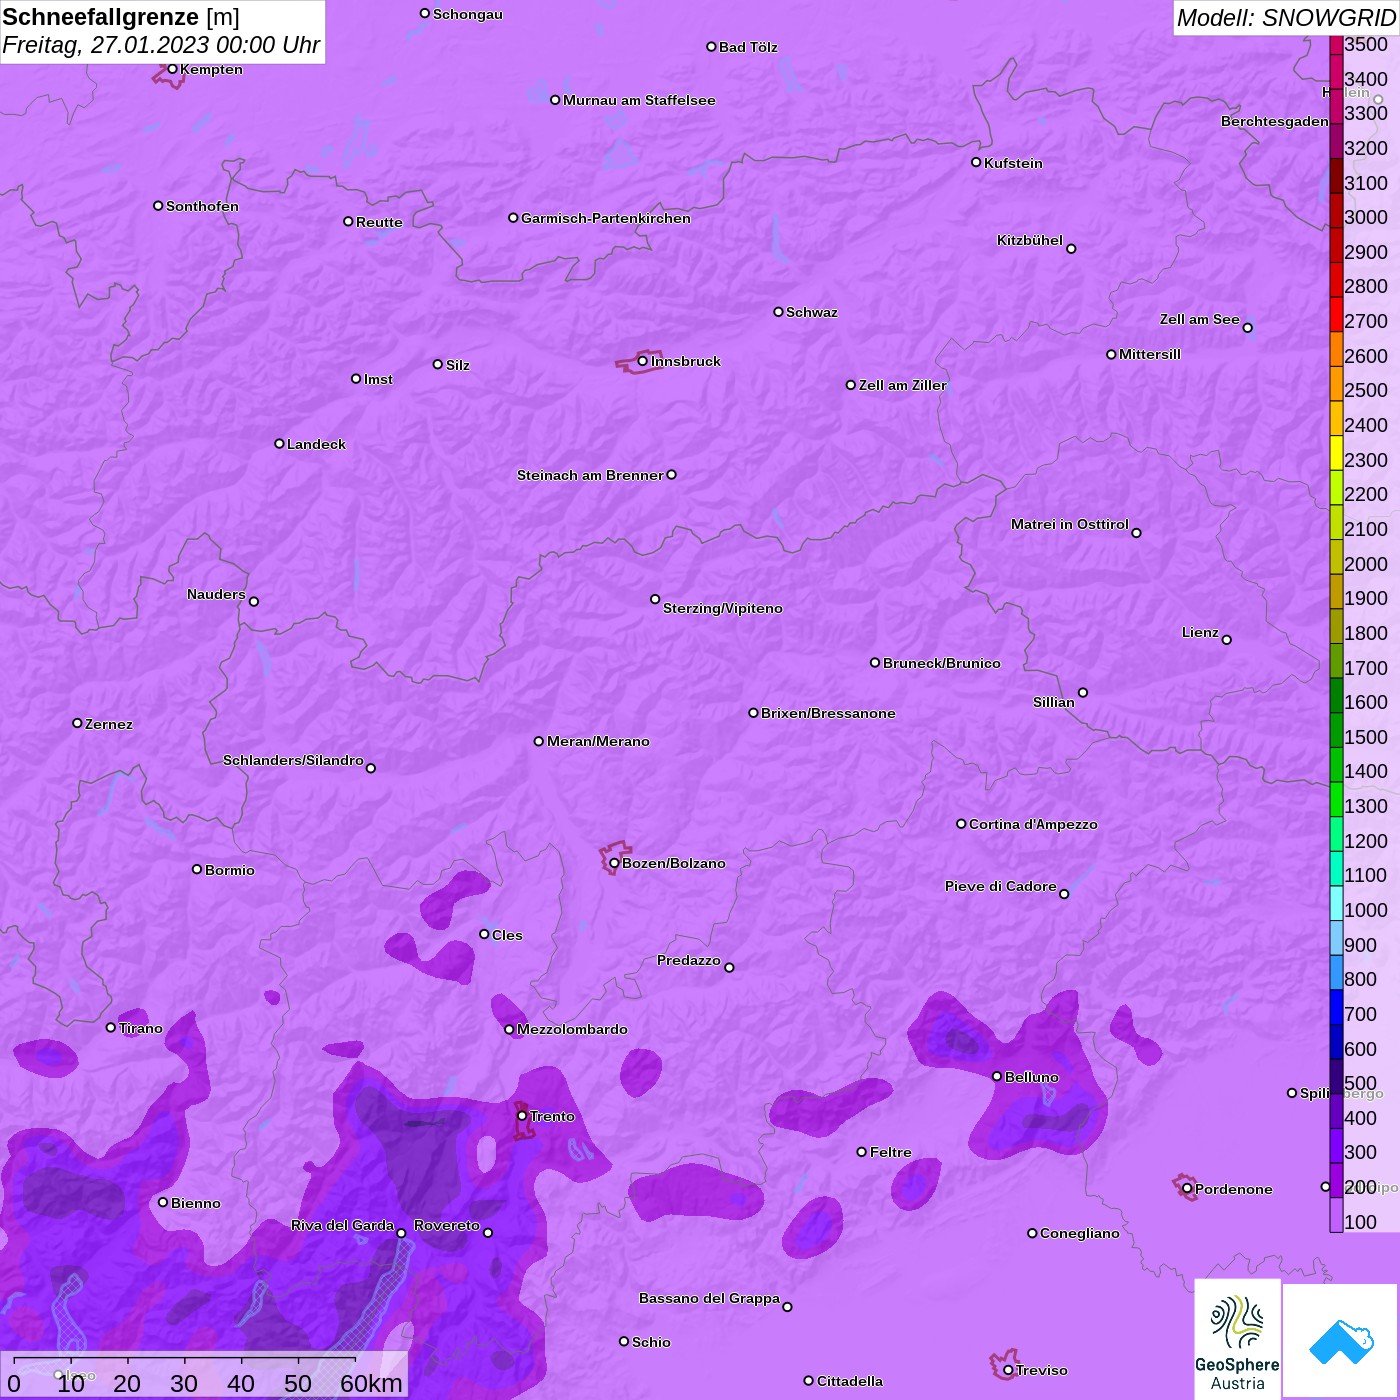Click the cyan 1100 legend color
This screenshot has height=1400, width=1400.
[x=1336, y=868]
